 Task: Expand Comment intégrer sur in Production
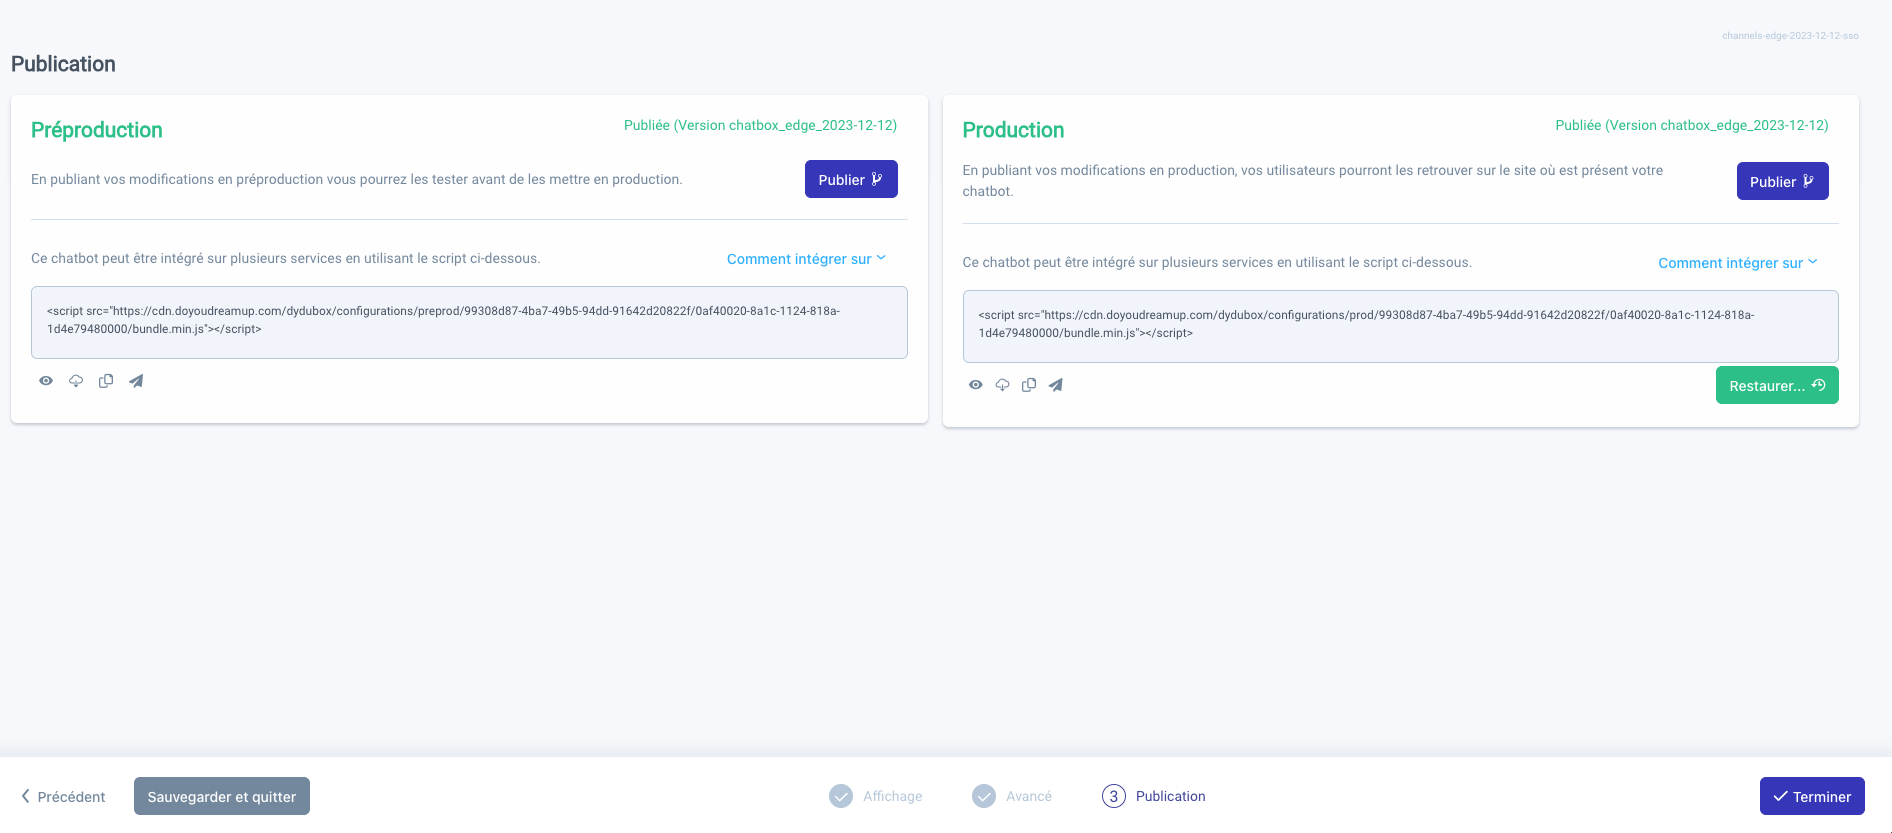tap(1738, 263)
